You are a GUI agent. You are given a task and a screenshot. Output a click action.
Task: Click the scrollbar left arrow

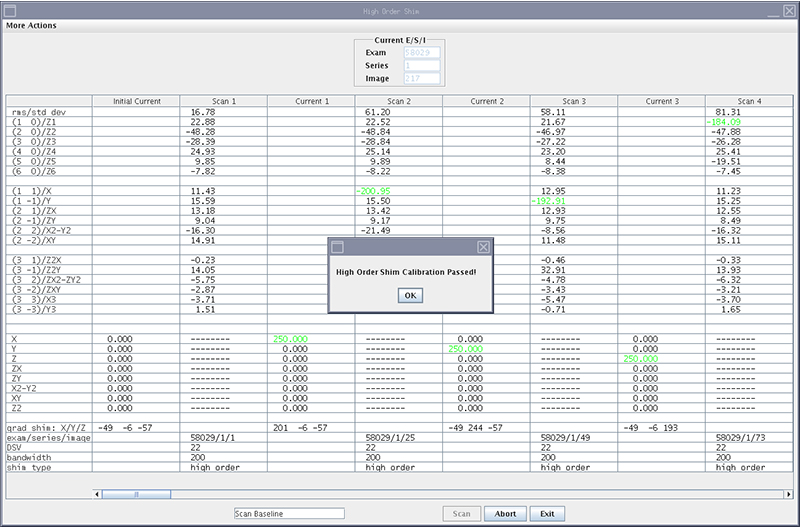click(97, 493)
